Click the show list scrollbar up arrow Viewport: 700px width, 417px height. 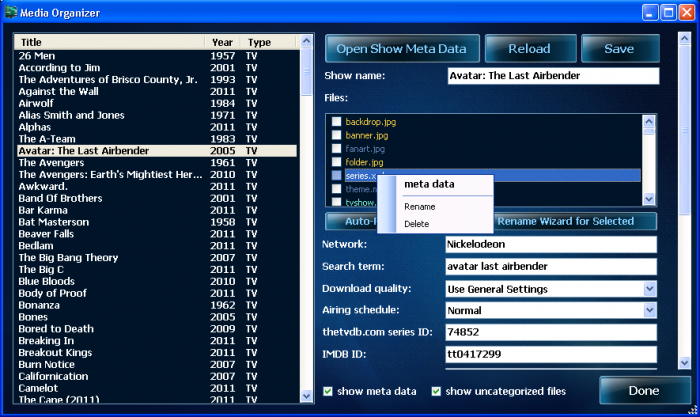(x=306, y=41)
